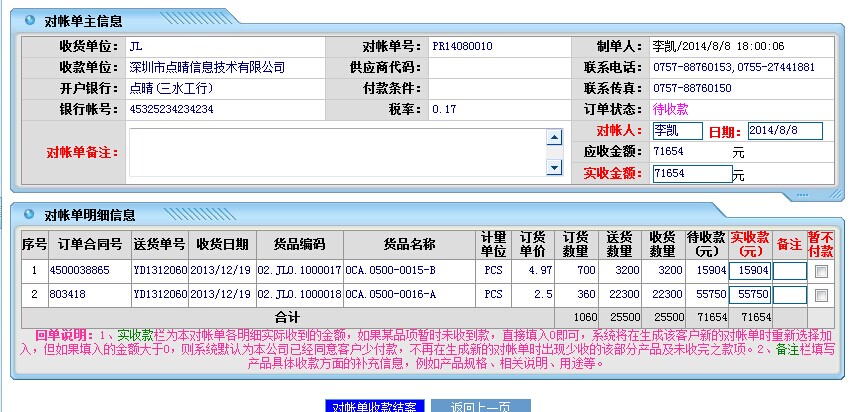Click the scroll down arrow in 对帐单备注 box
Image resolution: width=851 pixels, height=412 pixels.
(x=554, y=171)
